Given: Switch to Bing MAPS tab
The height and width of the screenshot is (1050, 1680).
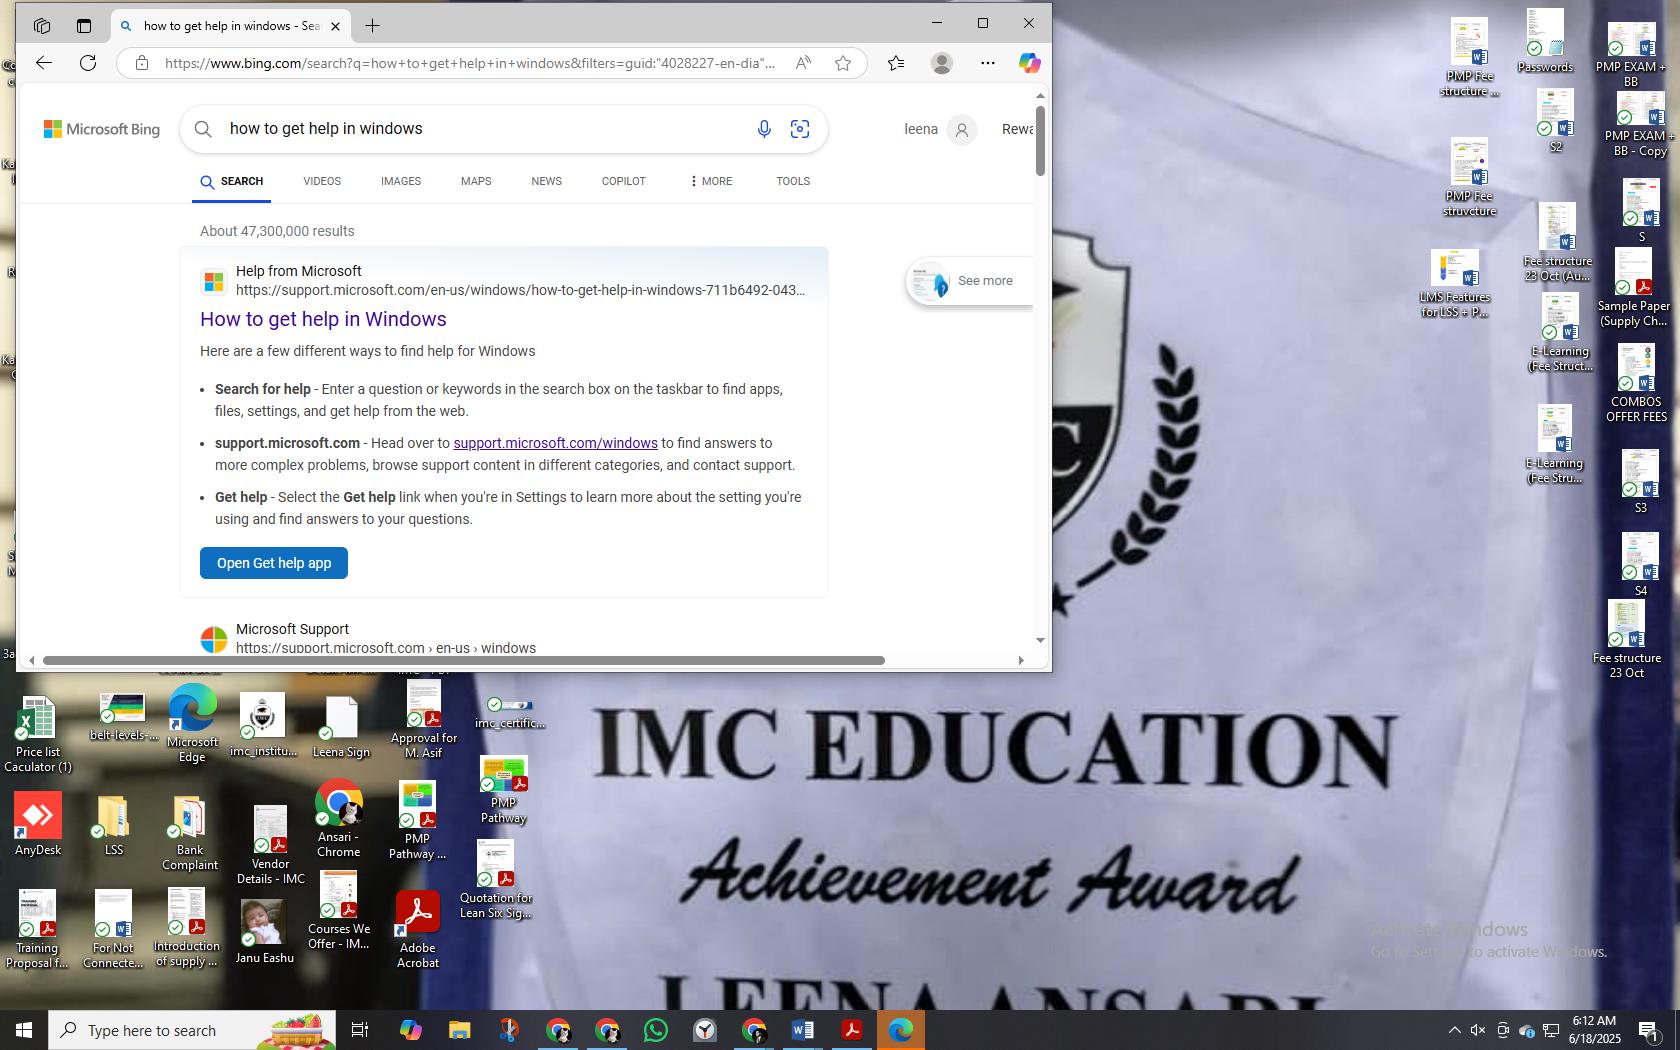Looking at the screenshot, I should click(x=476, y=181).
